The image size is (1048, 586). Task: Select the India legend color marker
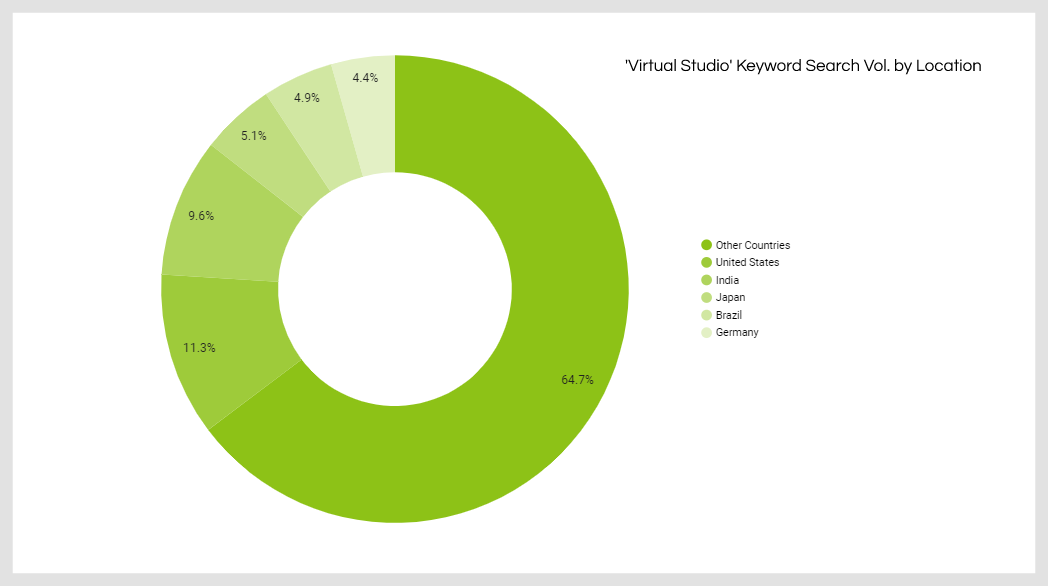[x=706, y=280]
